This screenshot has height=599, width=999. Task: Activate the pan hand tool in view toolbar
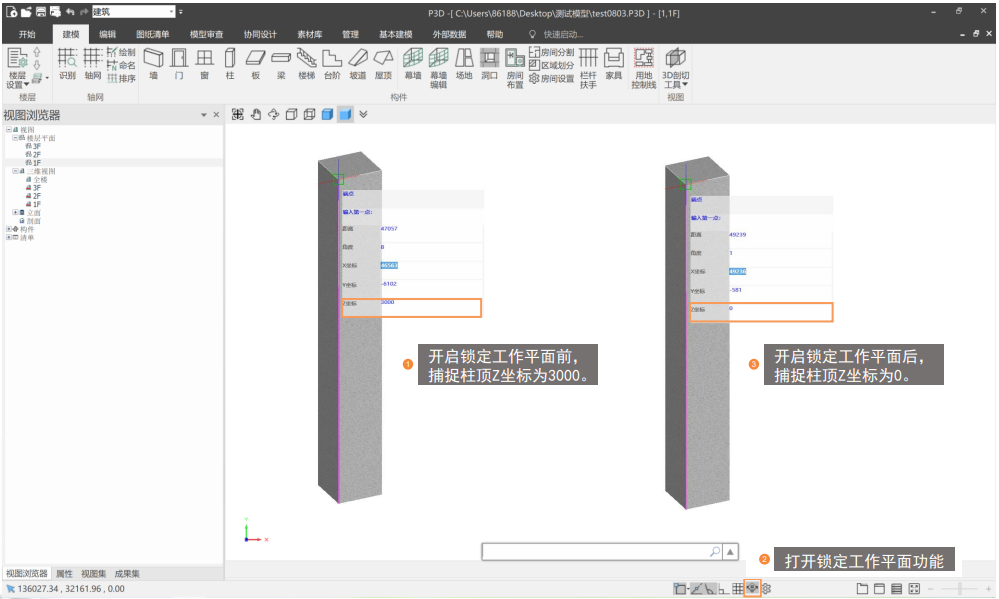click(256, 114)
